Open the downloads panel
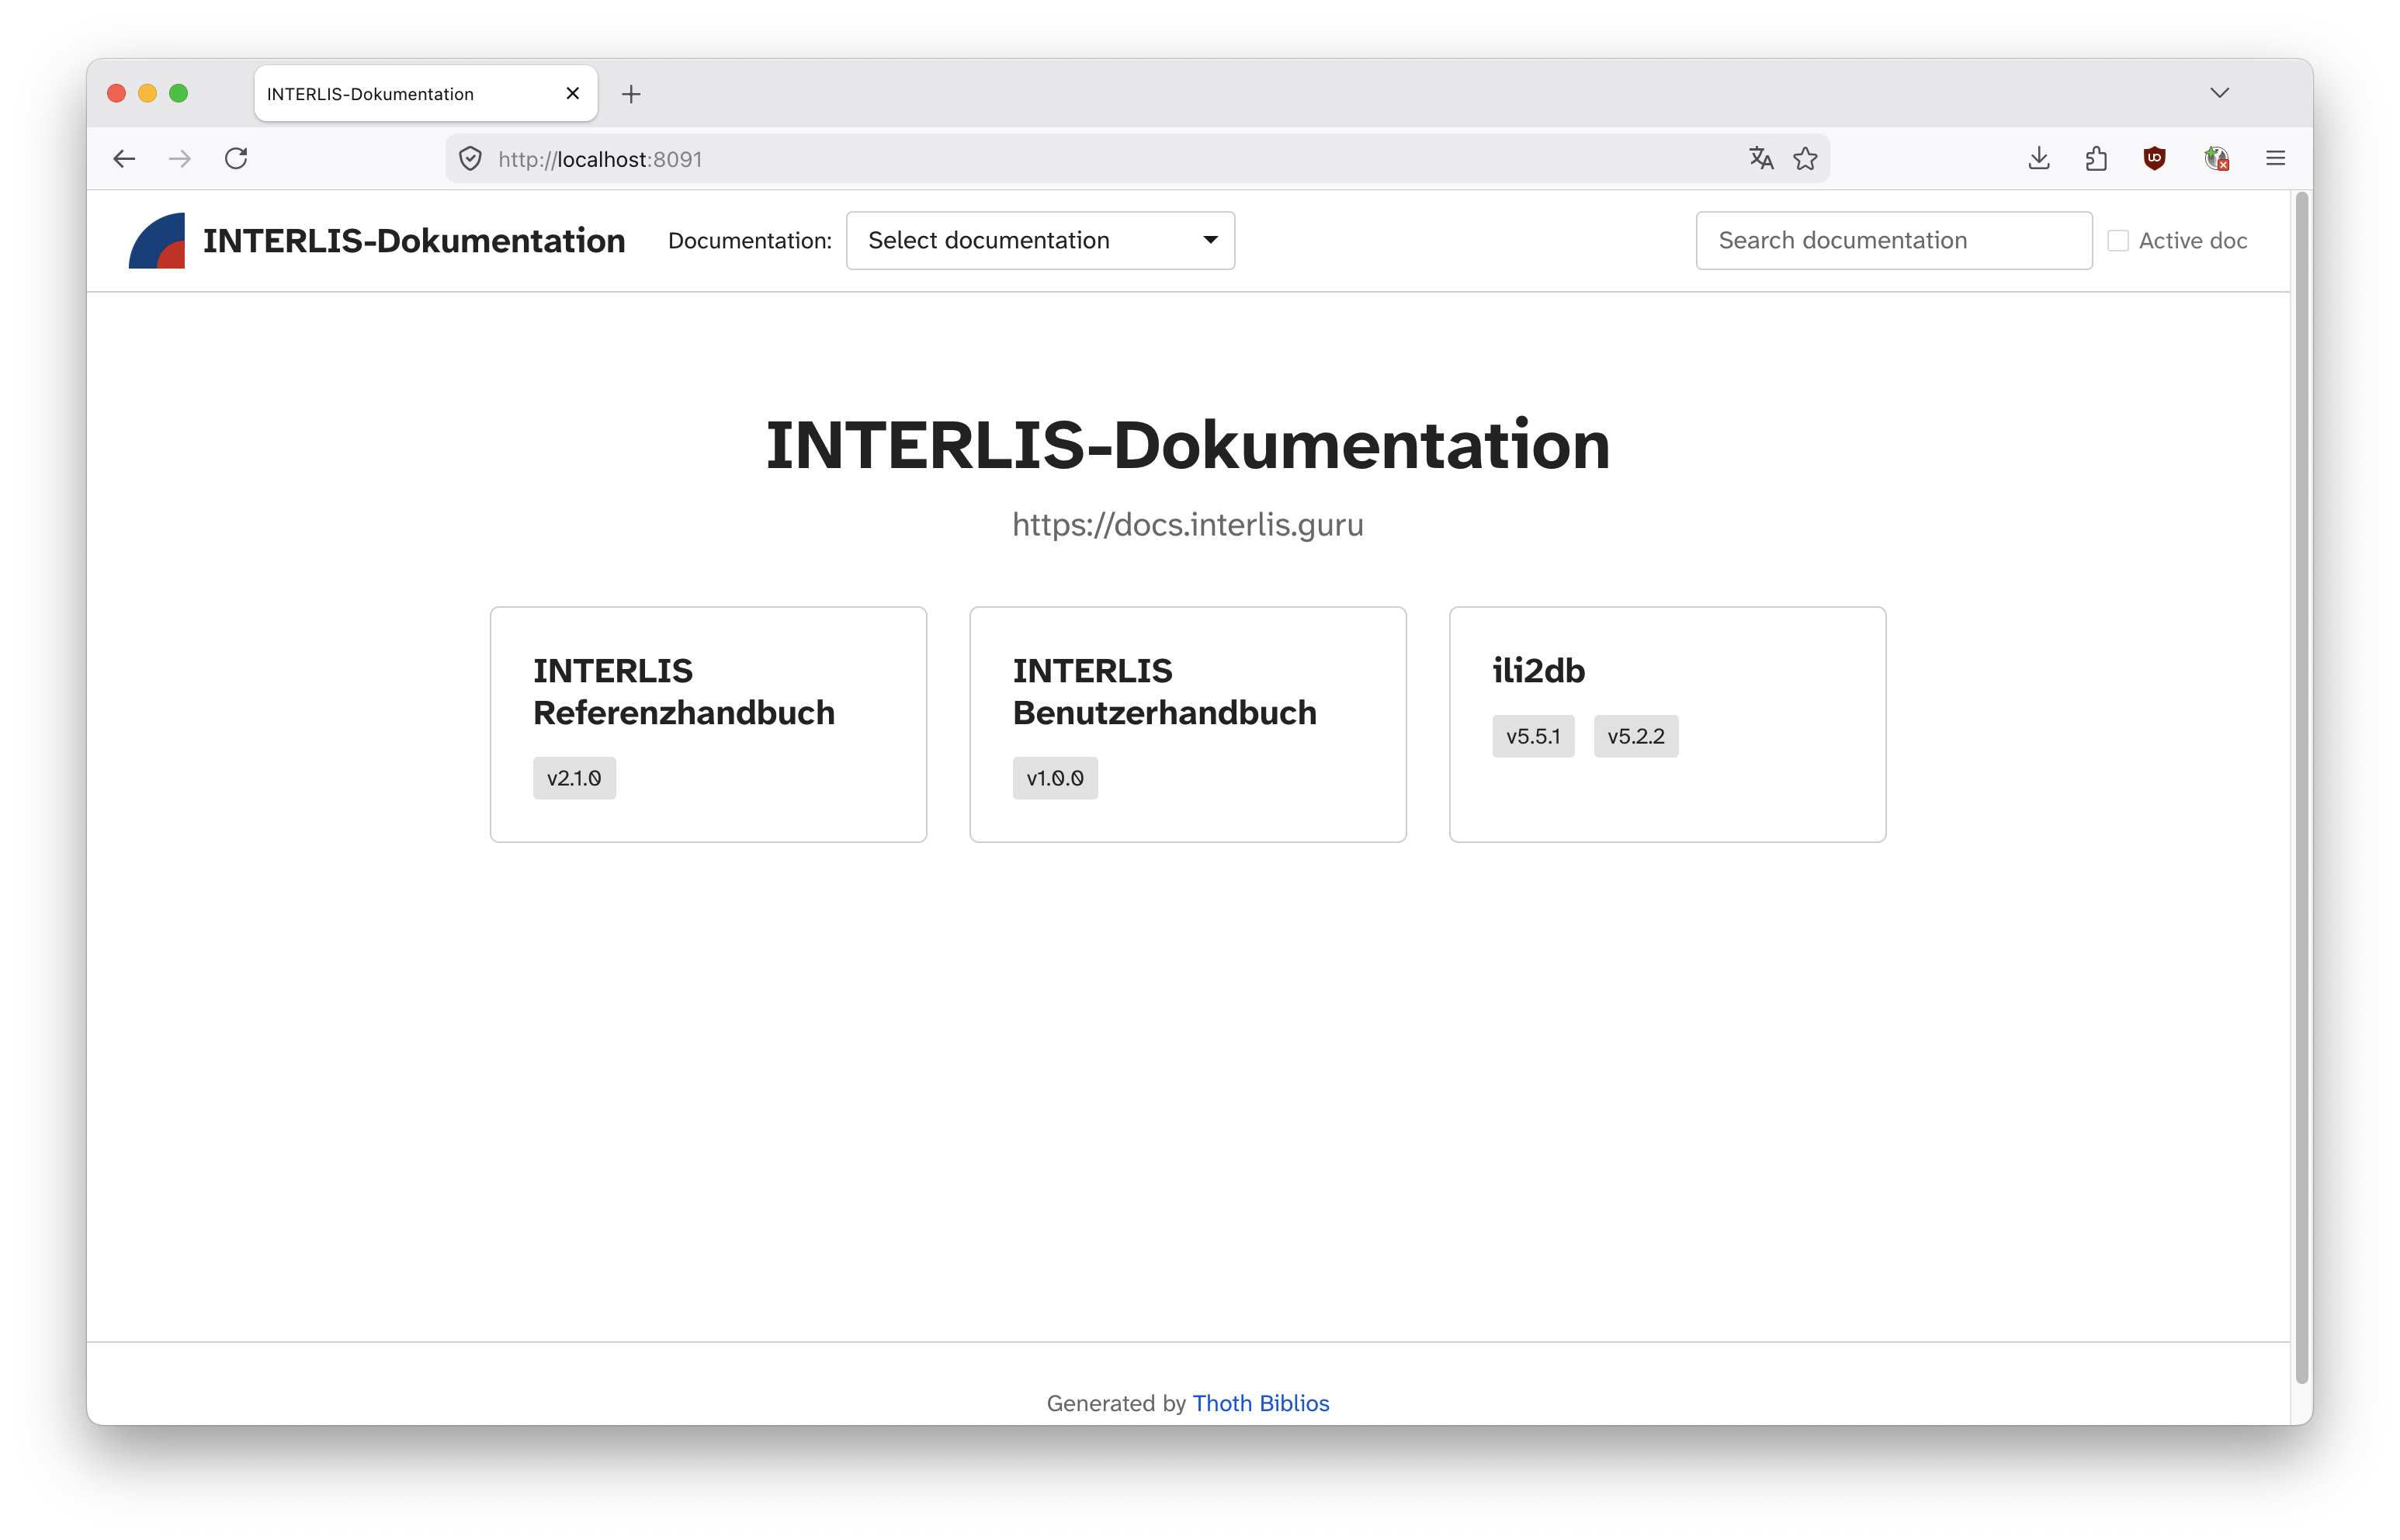This screenshot has height=1540, width=2400. [2039, 158]
